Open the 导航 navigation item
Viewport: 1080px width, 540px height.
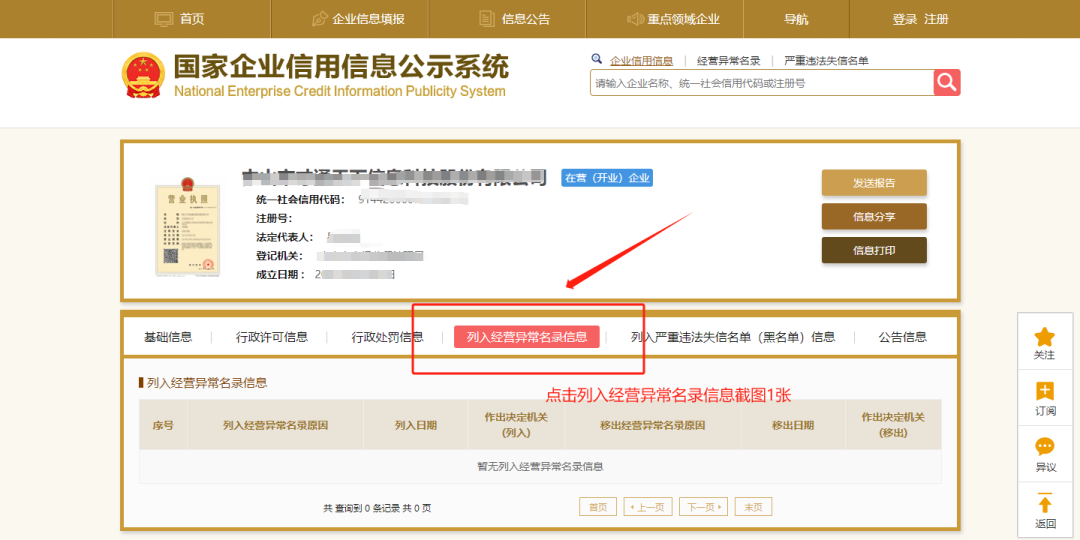coord(796,19)
